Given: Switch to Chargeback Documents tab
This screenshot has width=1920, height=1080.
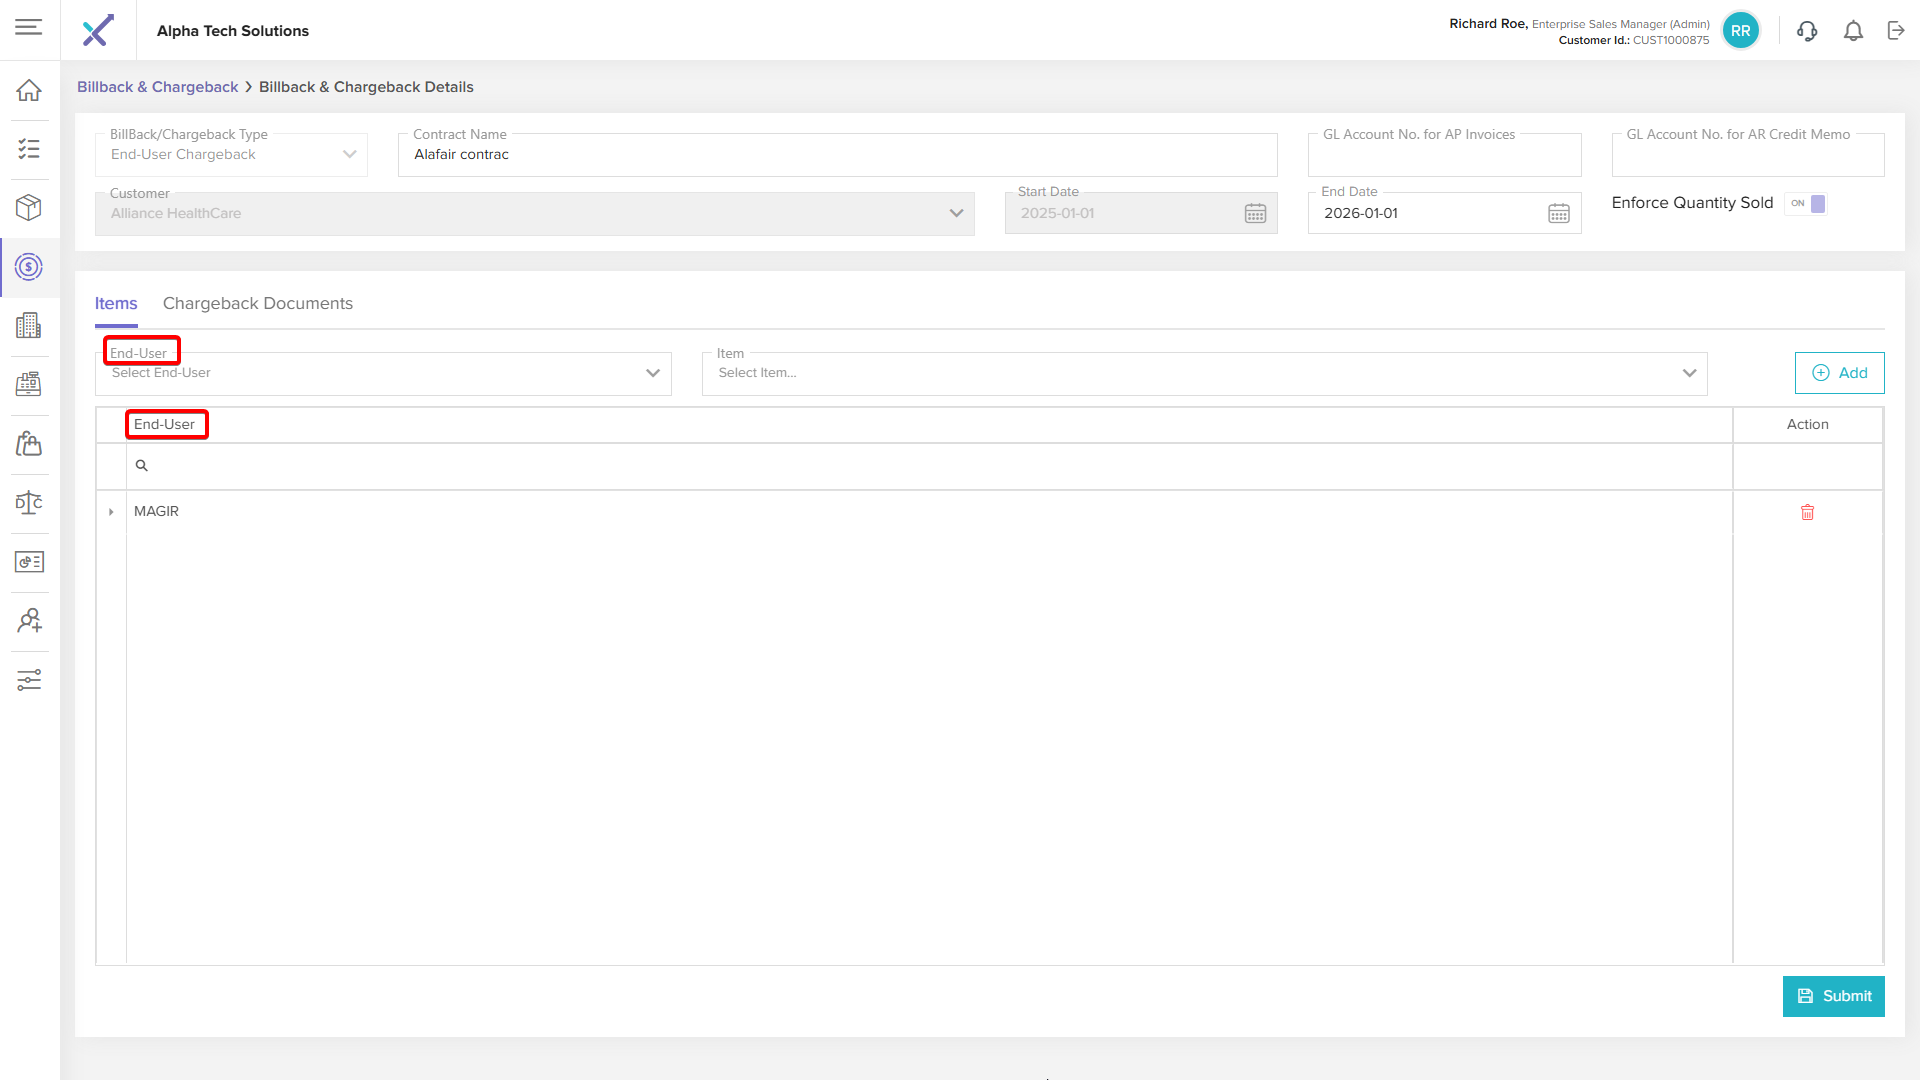Looking at the screenshot, I should 257,303.
